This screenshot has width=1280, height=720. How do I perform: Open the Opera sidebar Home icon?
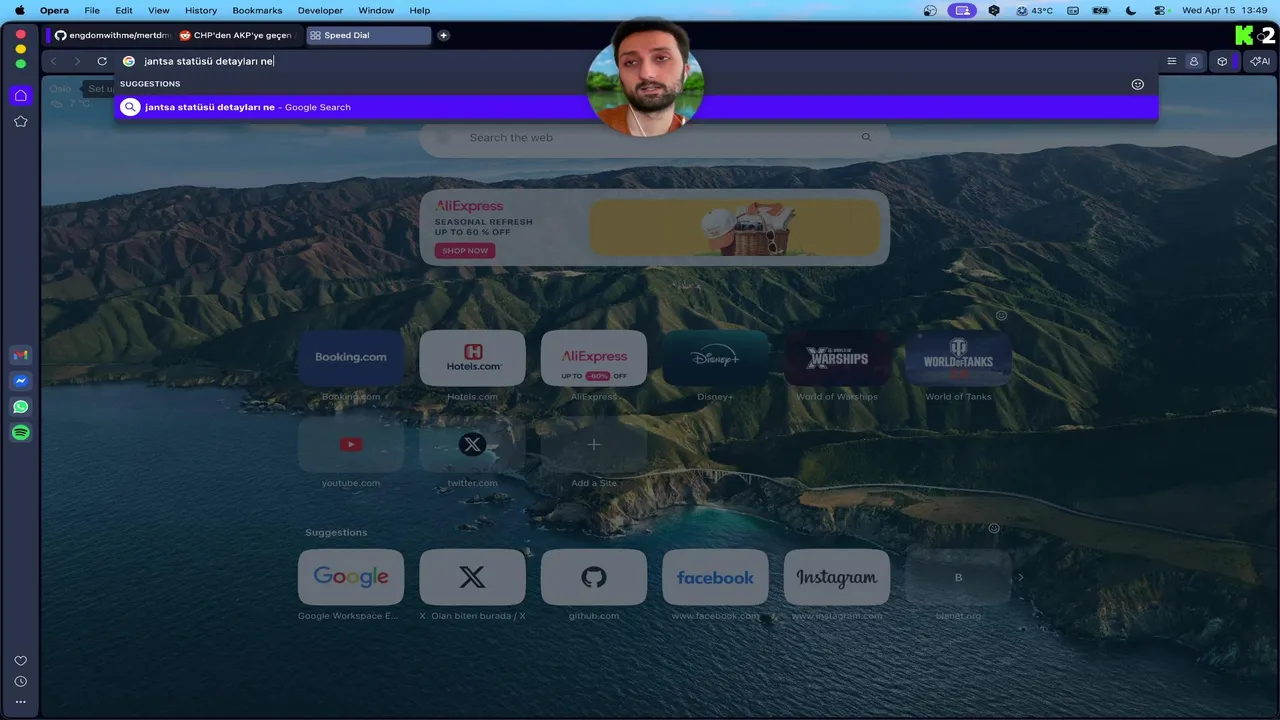pos(20,96)
